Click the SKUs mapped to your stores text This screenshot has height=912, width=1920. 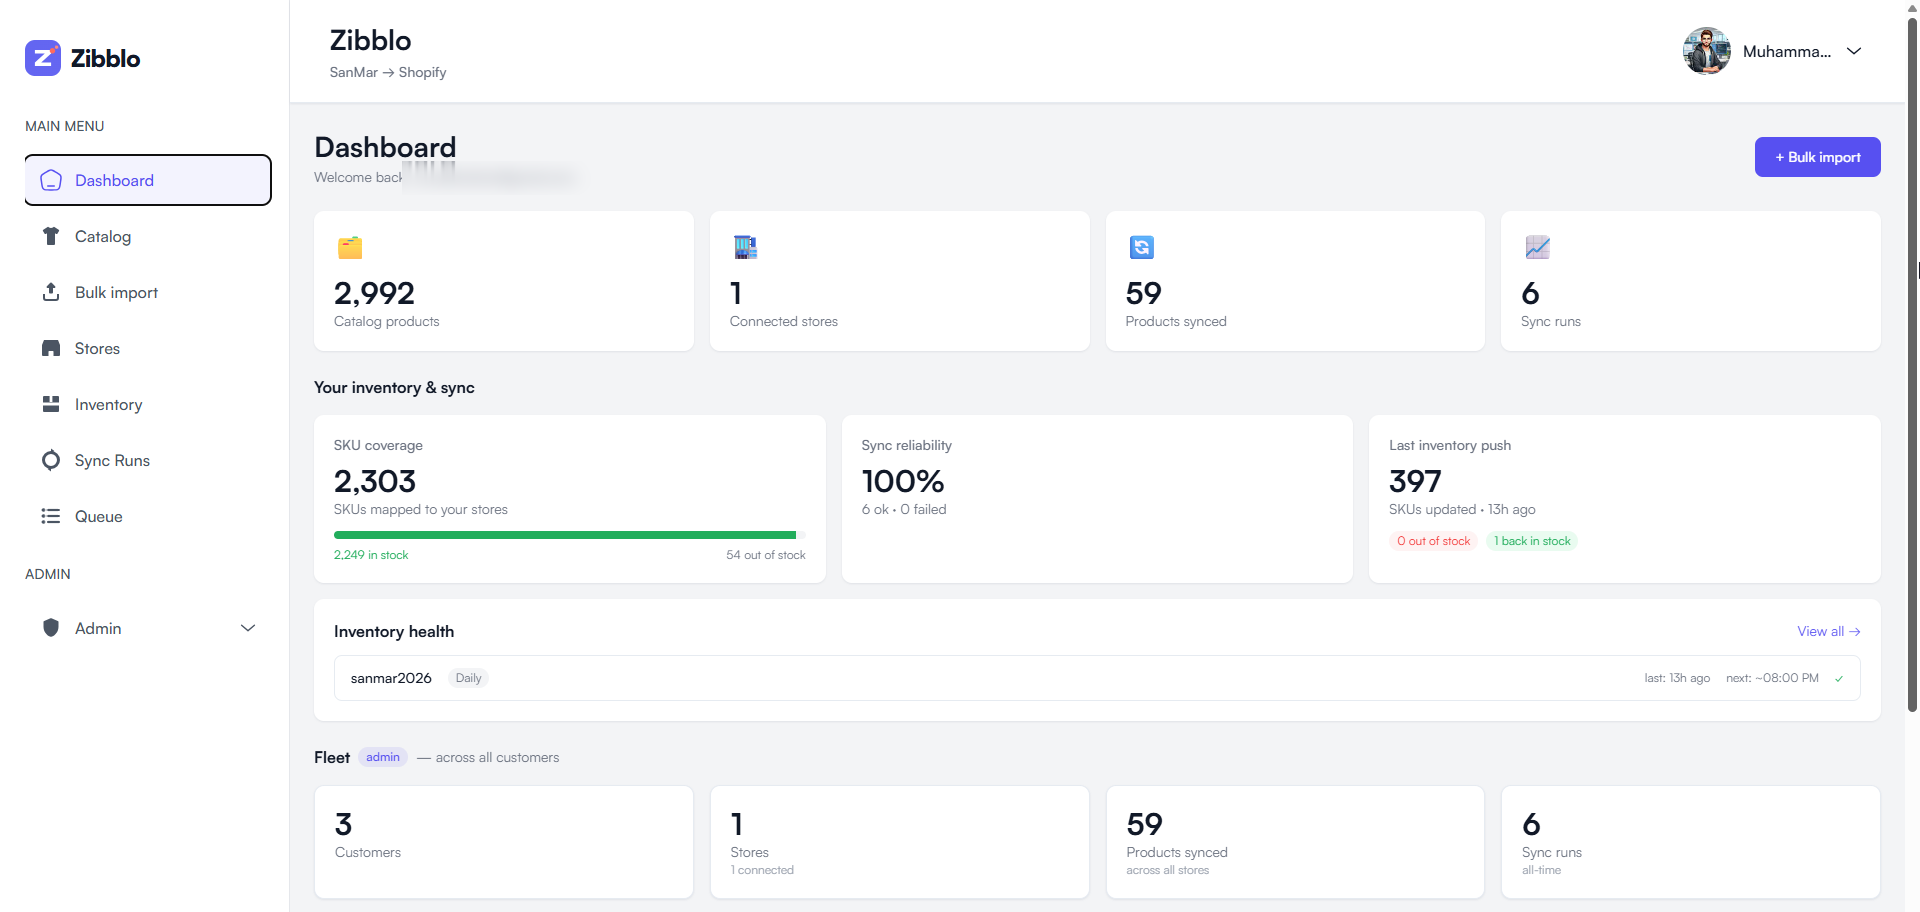coord(421,509)
